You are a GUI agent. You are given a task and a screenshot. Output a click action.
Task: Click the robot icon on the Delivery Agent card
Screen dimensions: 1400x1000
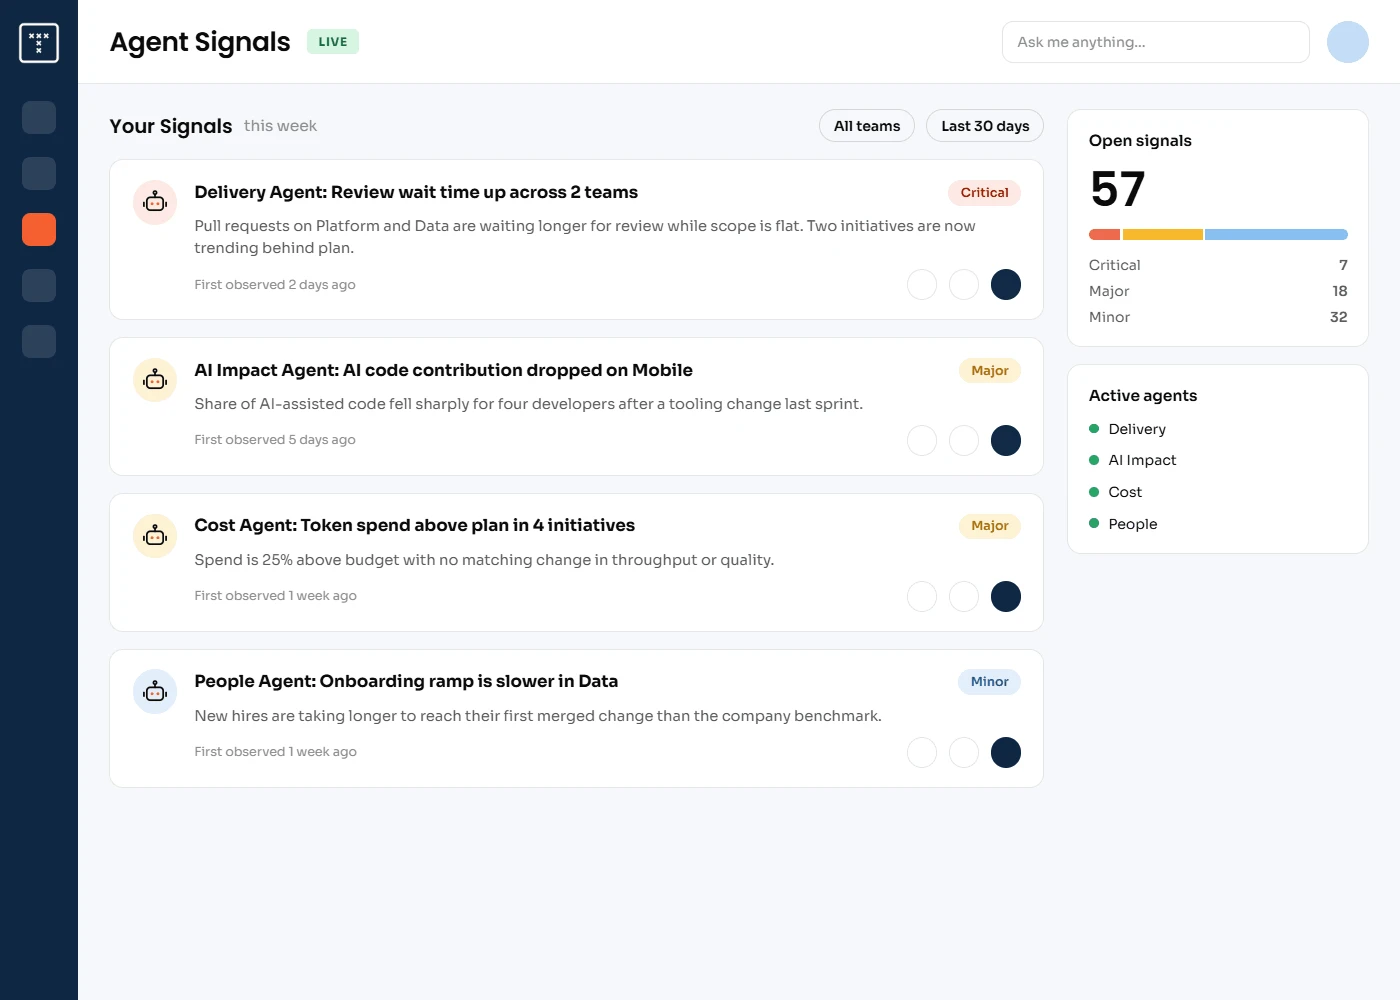pos(155,203)
